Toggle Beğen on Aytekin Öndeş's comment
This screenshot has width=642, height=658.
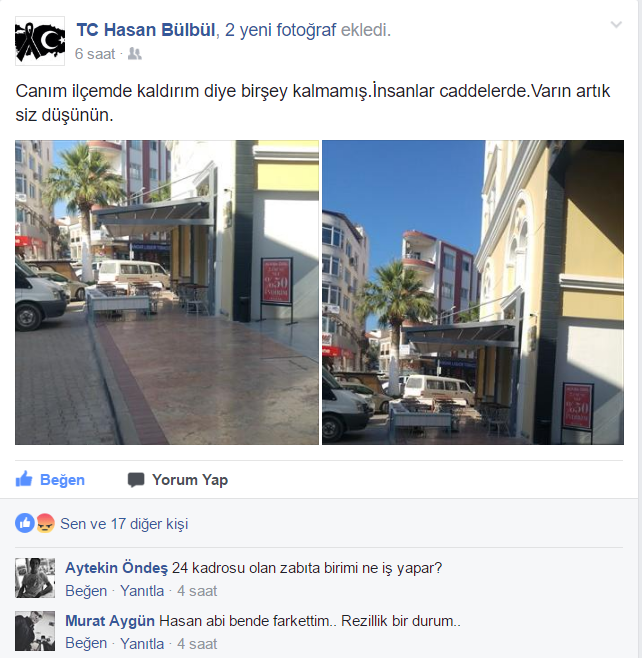(x=86, y=591)
